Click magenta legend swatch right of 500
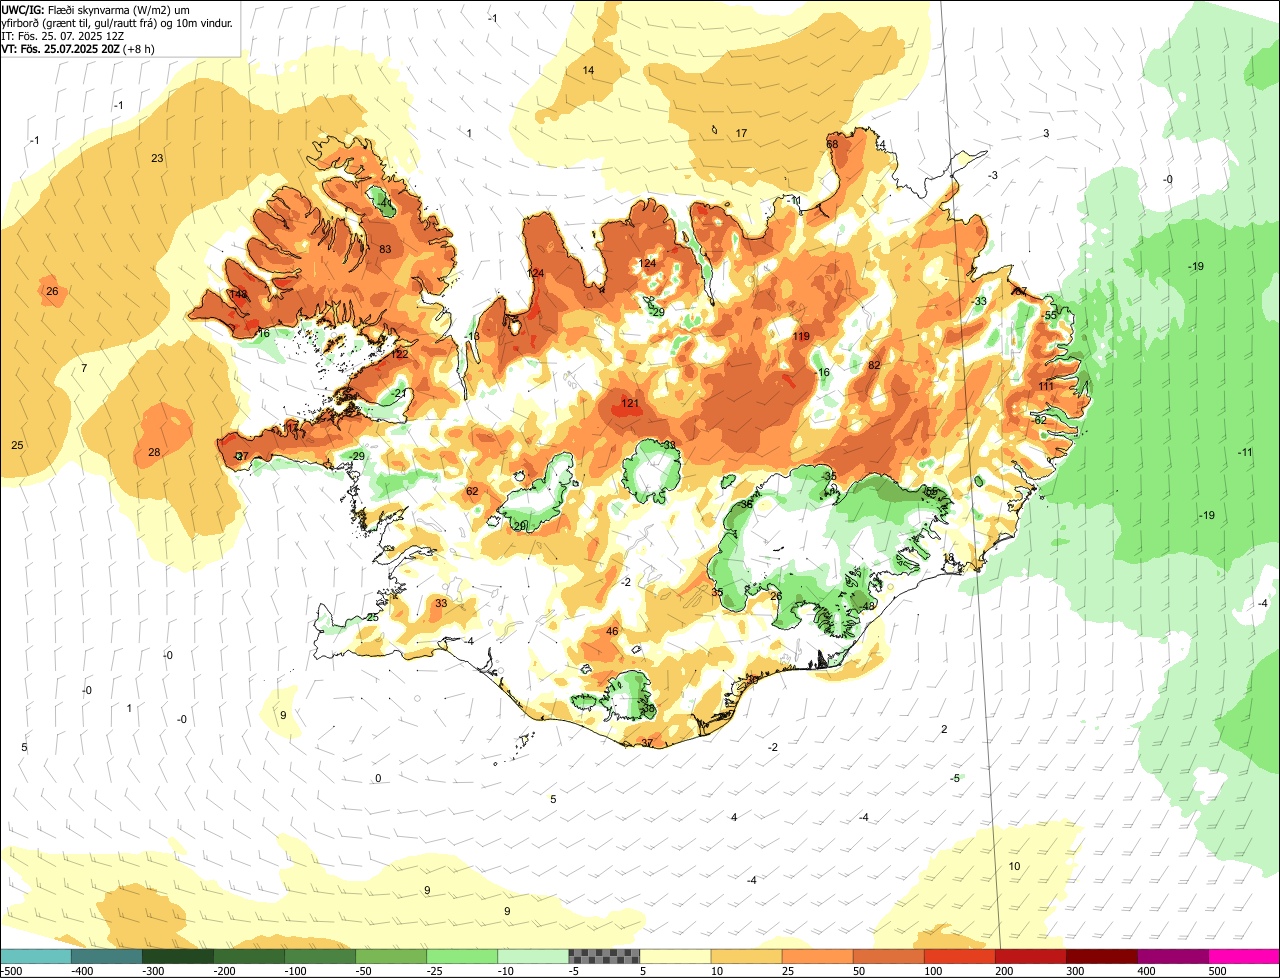 (1244, 956)
